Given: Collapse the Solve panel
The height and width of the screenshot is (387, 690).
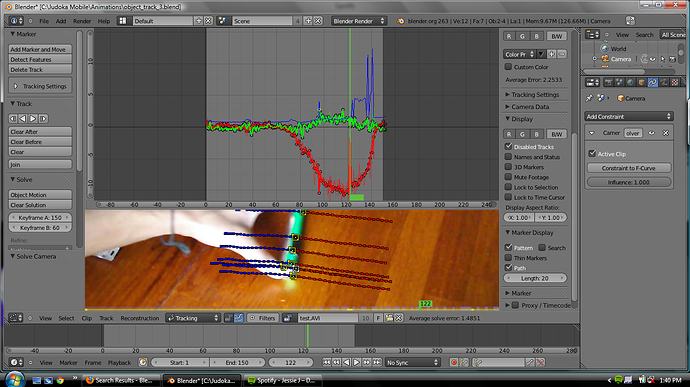Looking at the screenshot, I should coord(13,180).
